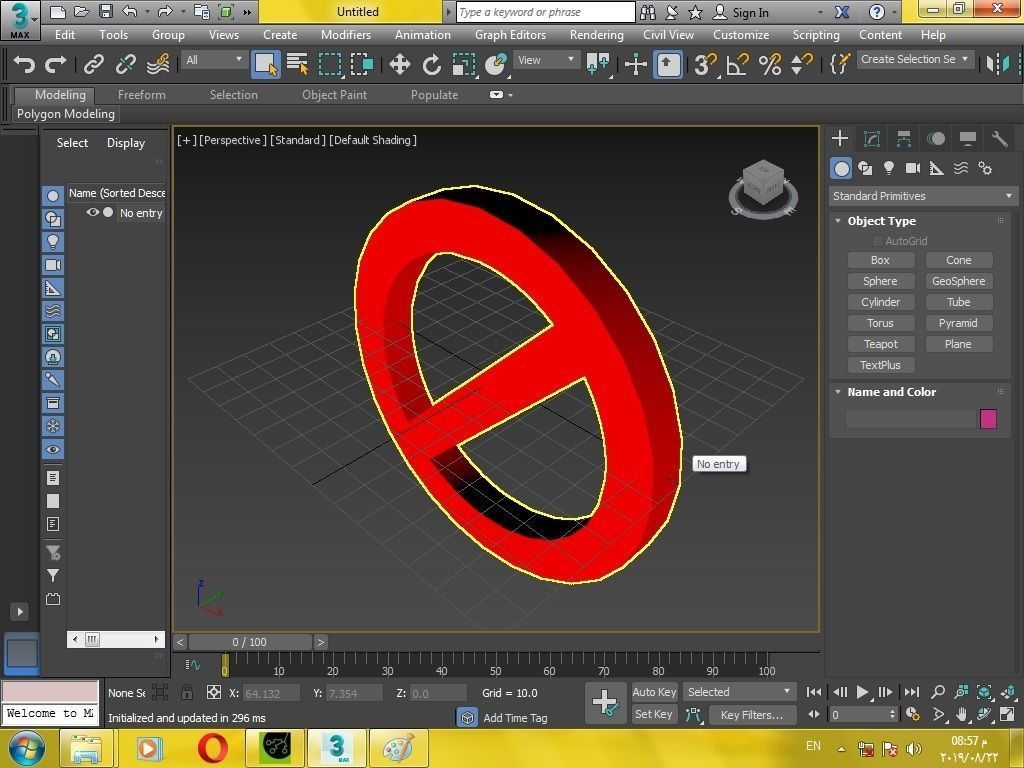Click the object name input field
Viewport: 1024px width, 768px height.
[910, 419]
